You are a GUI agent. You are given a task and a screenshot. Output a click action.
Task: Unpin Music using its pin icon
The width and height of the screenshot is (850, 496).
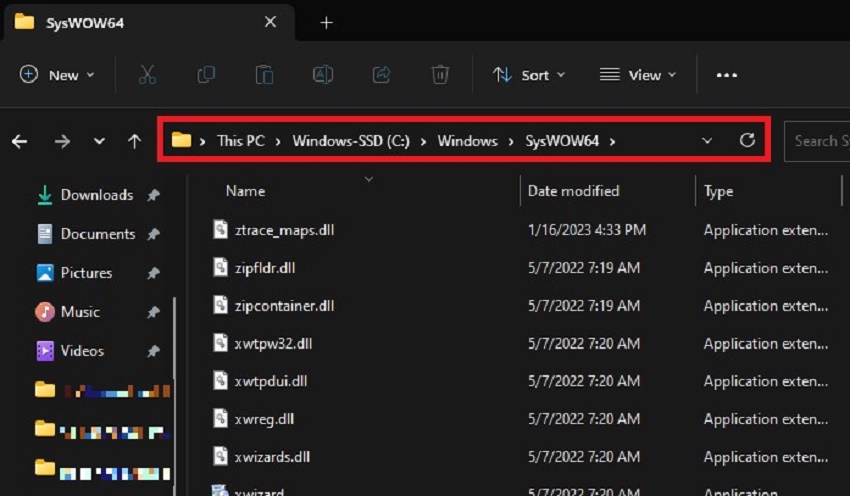click(x=153, y=312)
